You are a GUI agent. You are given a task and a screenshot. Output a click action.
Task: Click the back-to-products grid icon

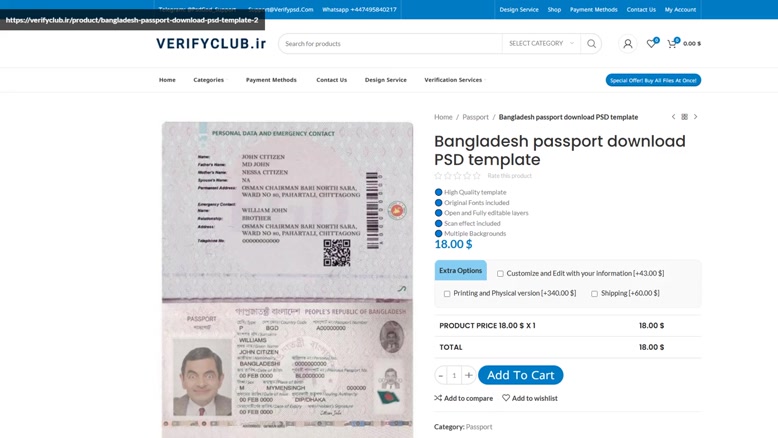coord(685,117)
